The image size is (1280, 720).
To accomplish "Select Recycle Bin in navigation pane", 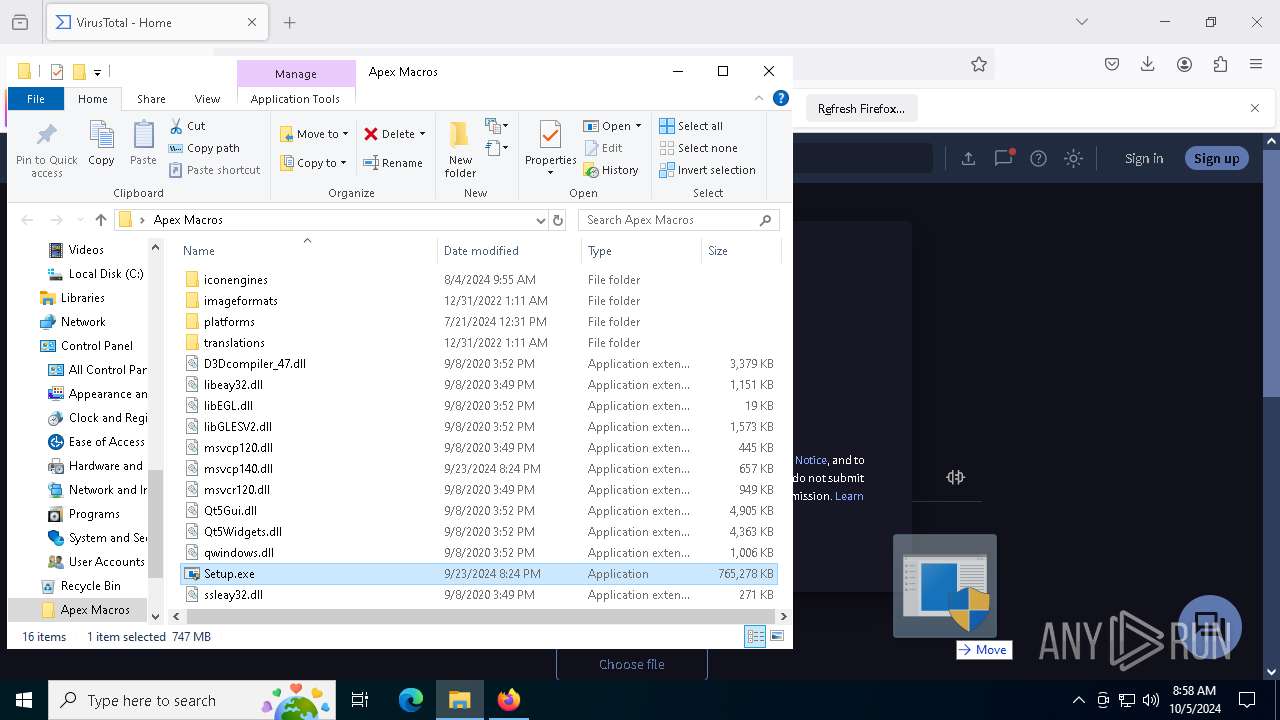I will click(x=90, y=586).
